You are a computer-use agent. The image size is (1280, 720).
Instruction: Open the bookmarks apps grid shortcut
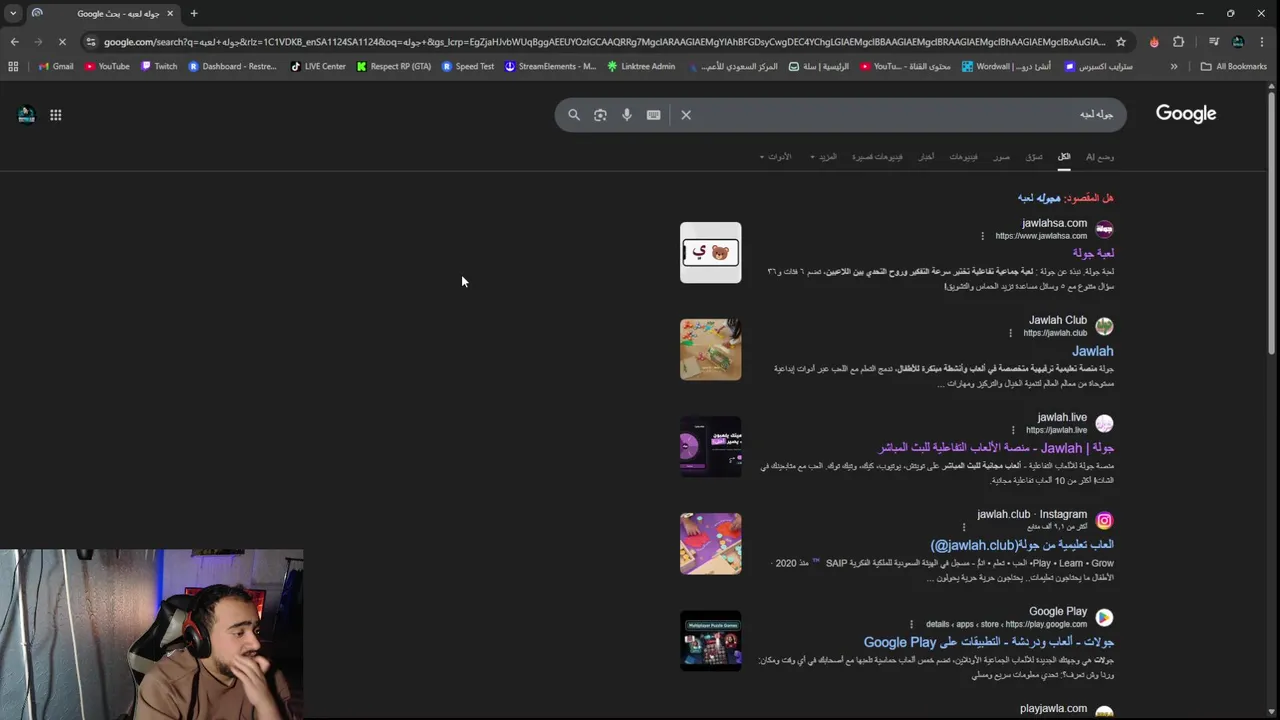click(13, 66)
